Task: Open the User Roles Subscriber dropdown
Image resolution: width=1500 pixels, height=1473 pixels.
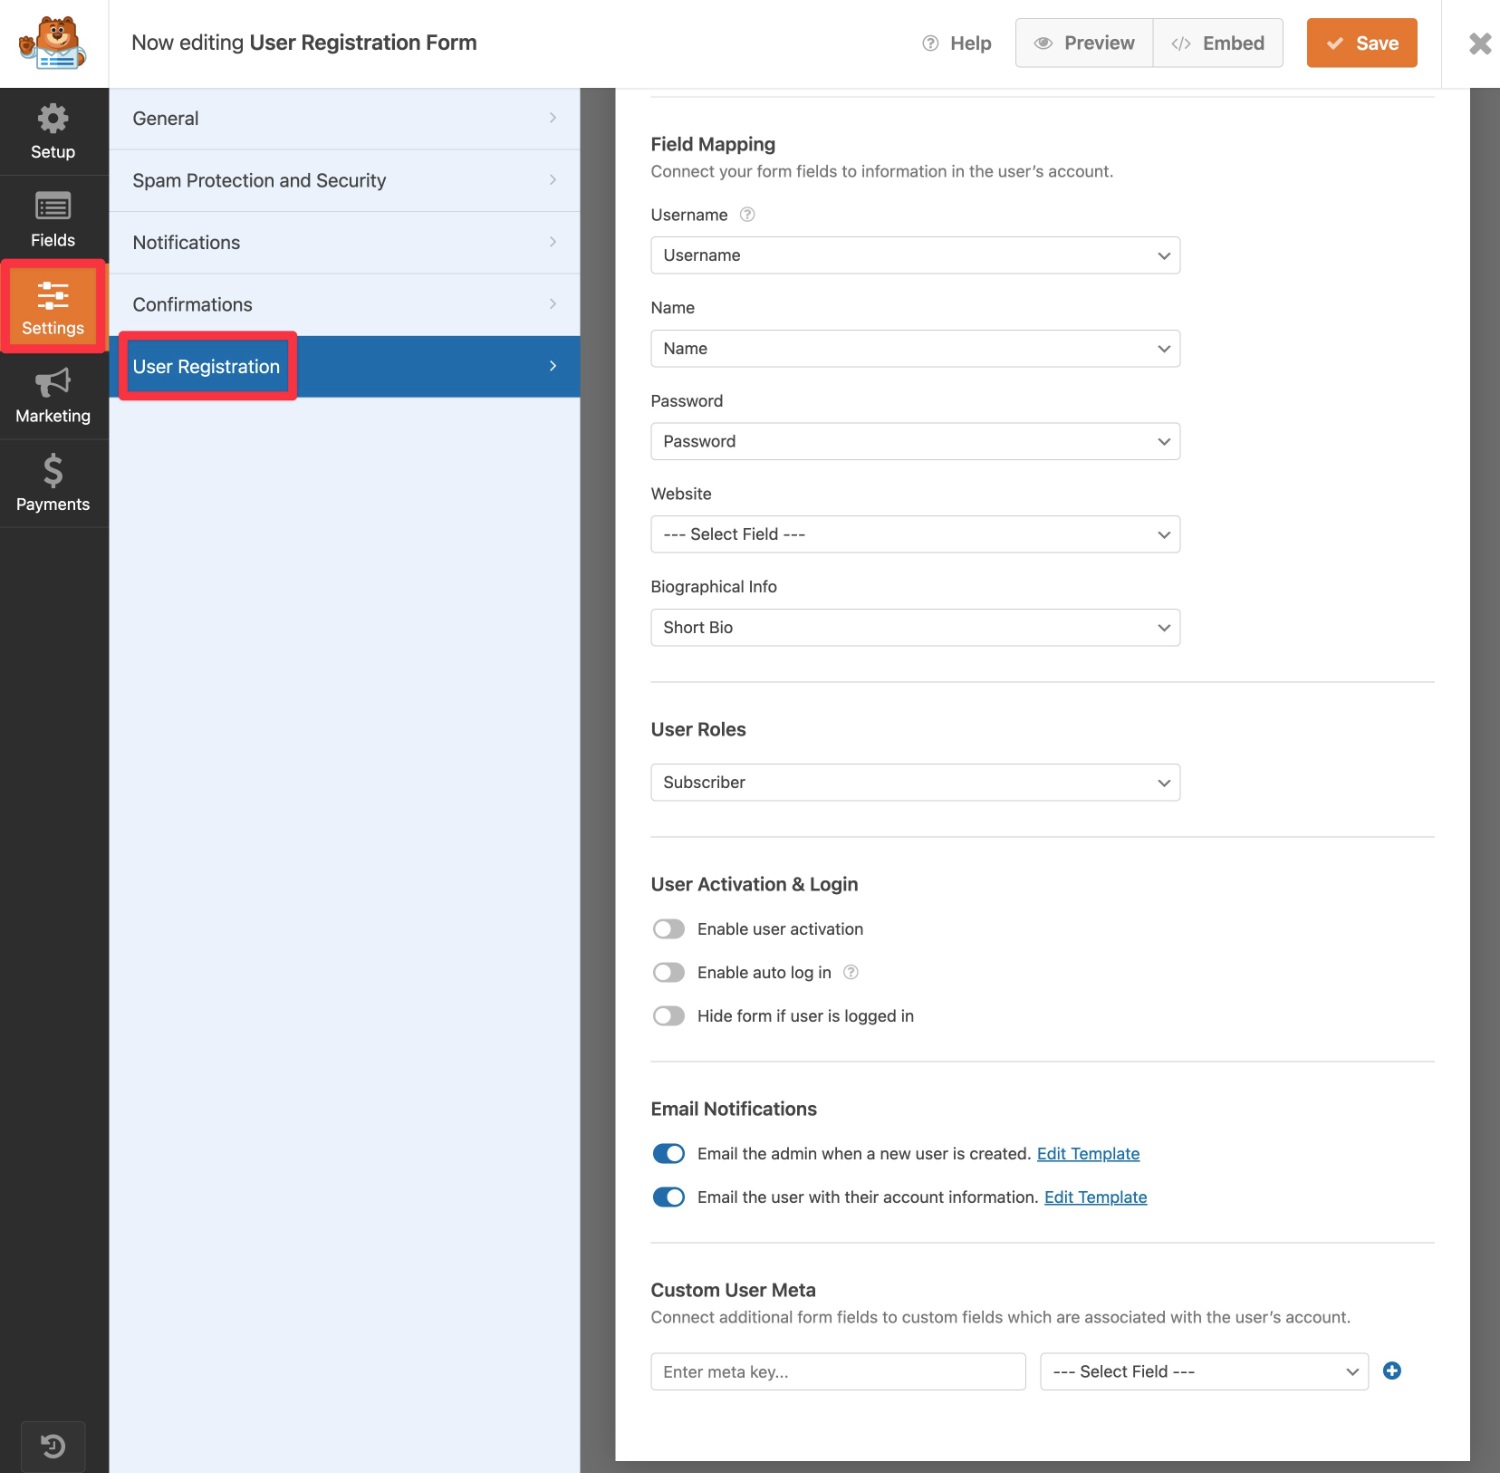Action: [915, 782]
